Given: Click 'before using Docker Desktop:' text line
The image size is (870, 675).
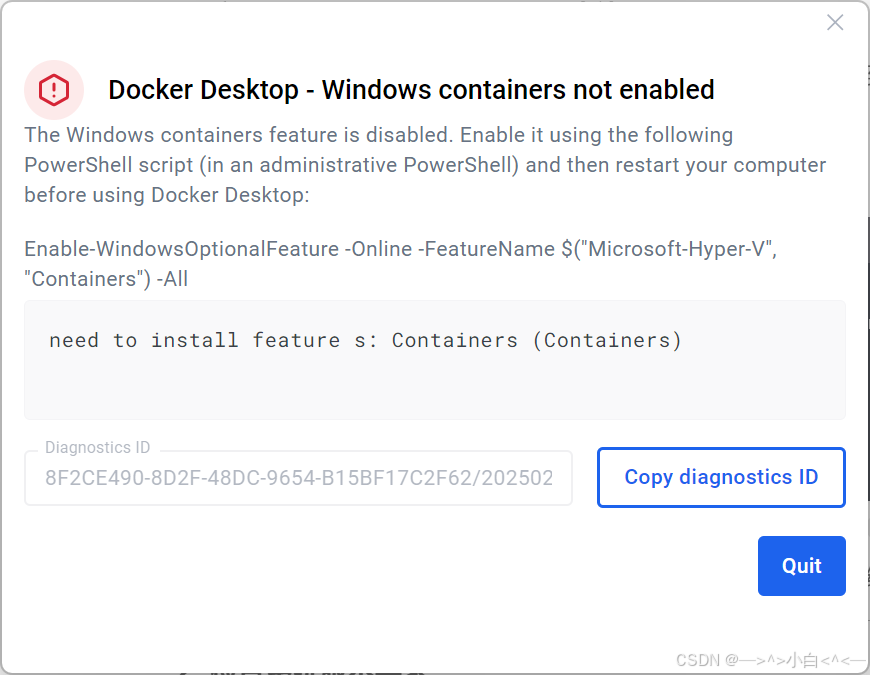Looking at the screenshot, I should pos(167,195).
